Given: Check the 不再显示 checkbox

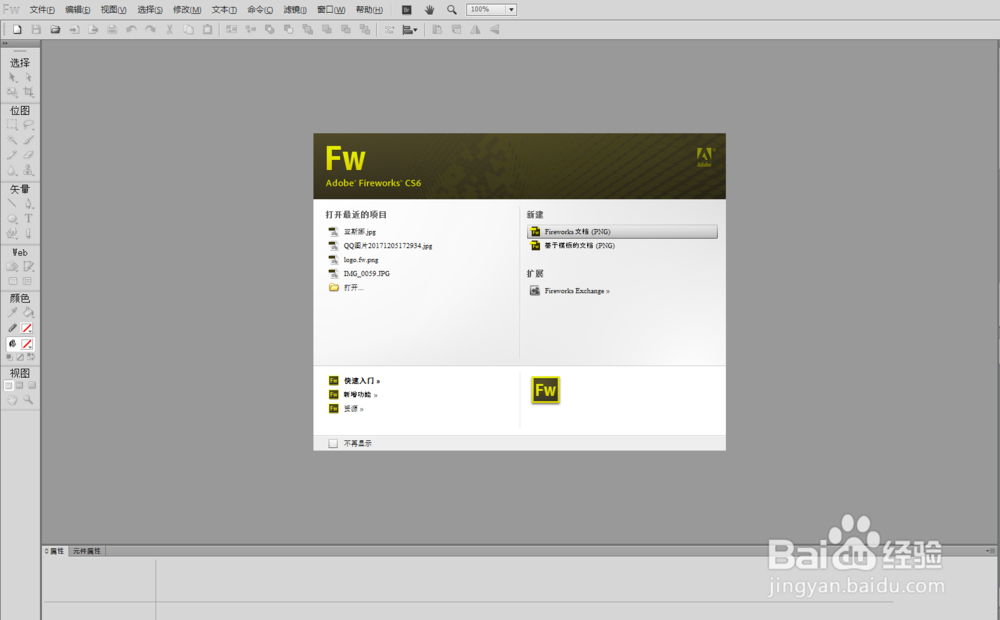Looking at the screenshot, I should [333, 443].
